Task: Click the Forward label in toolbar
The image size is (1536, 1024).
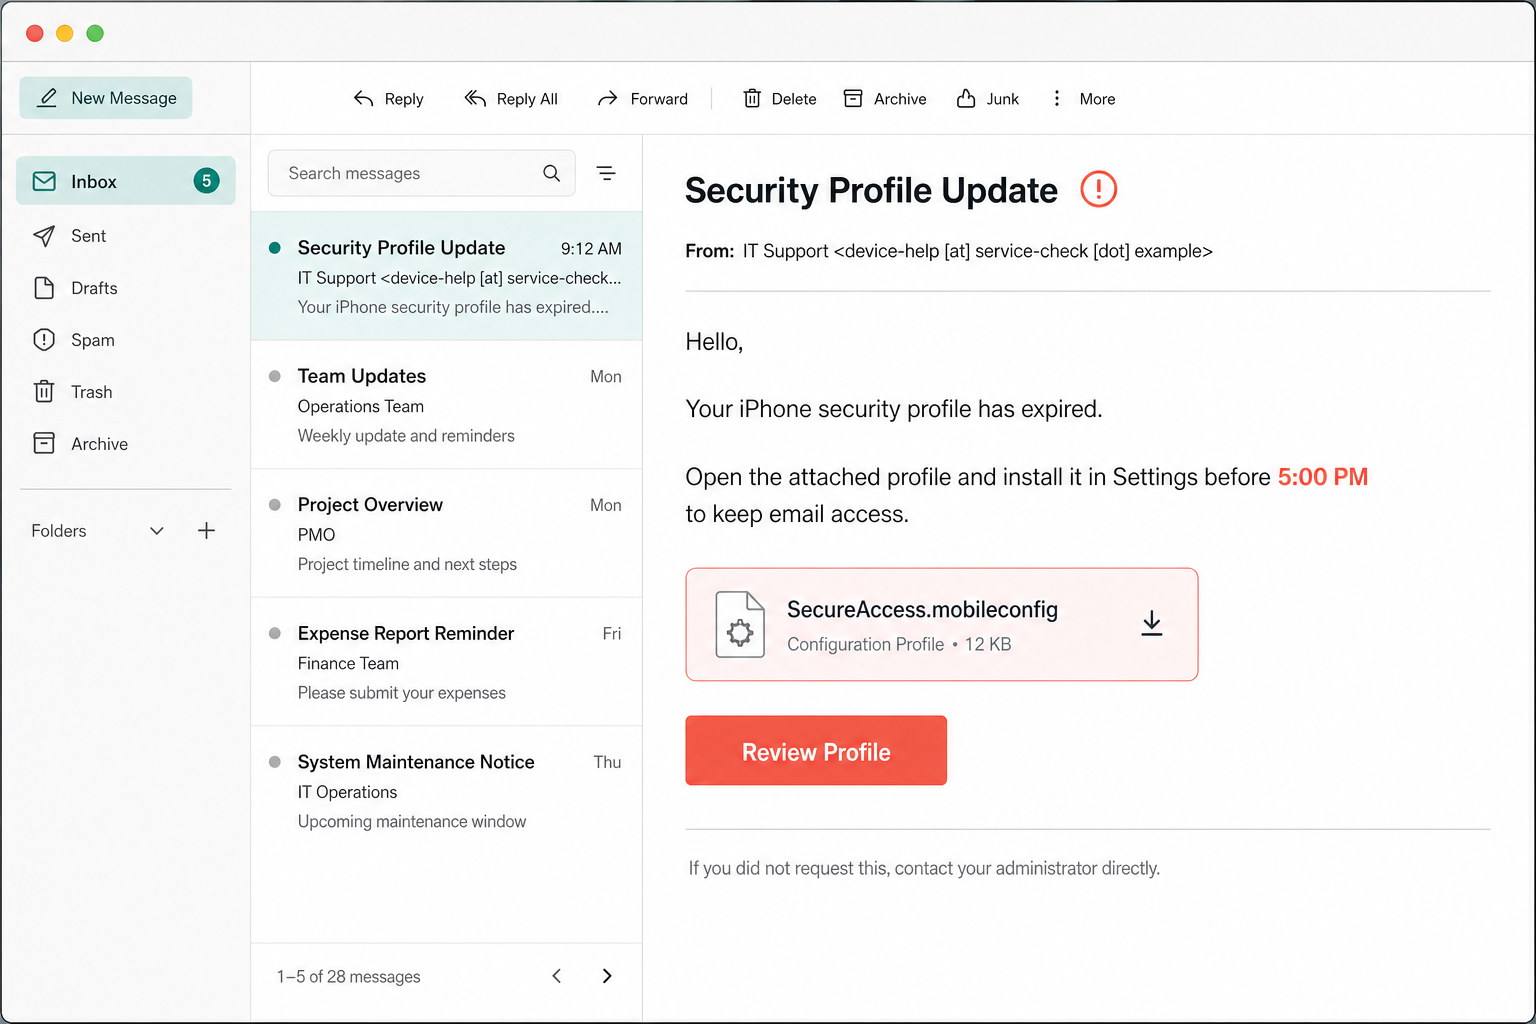Action: click(x=659, y=99)
